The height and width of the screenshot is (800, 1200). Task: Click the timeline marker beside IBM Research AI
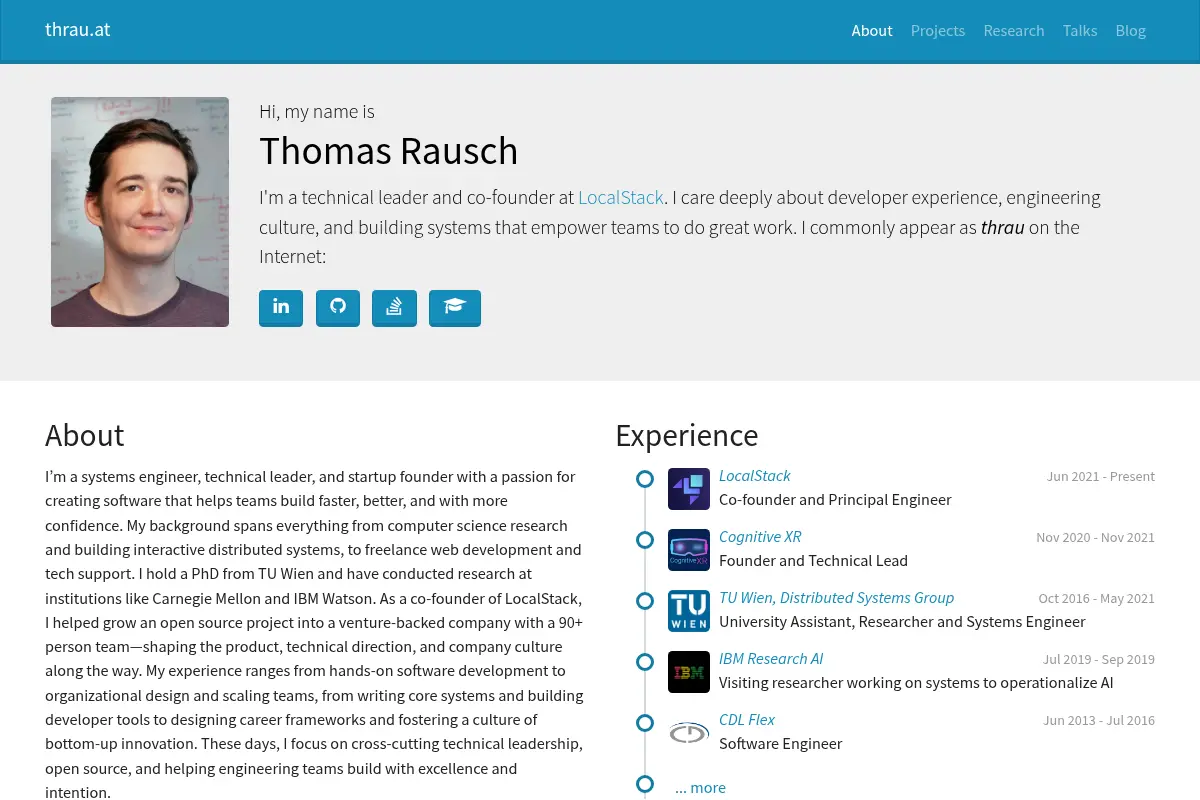[x=645, y=662]
